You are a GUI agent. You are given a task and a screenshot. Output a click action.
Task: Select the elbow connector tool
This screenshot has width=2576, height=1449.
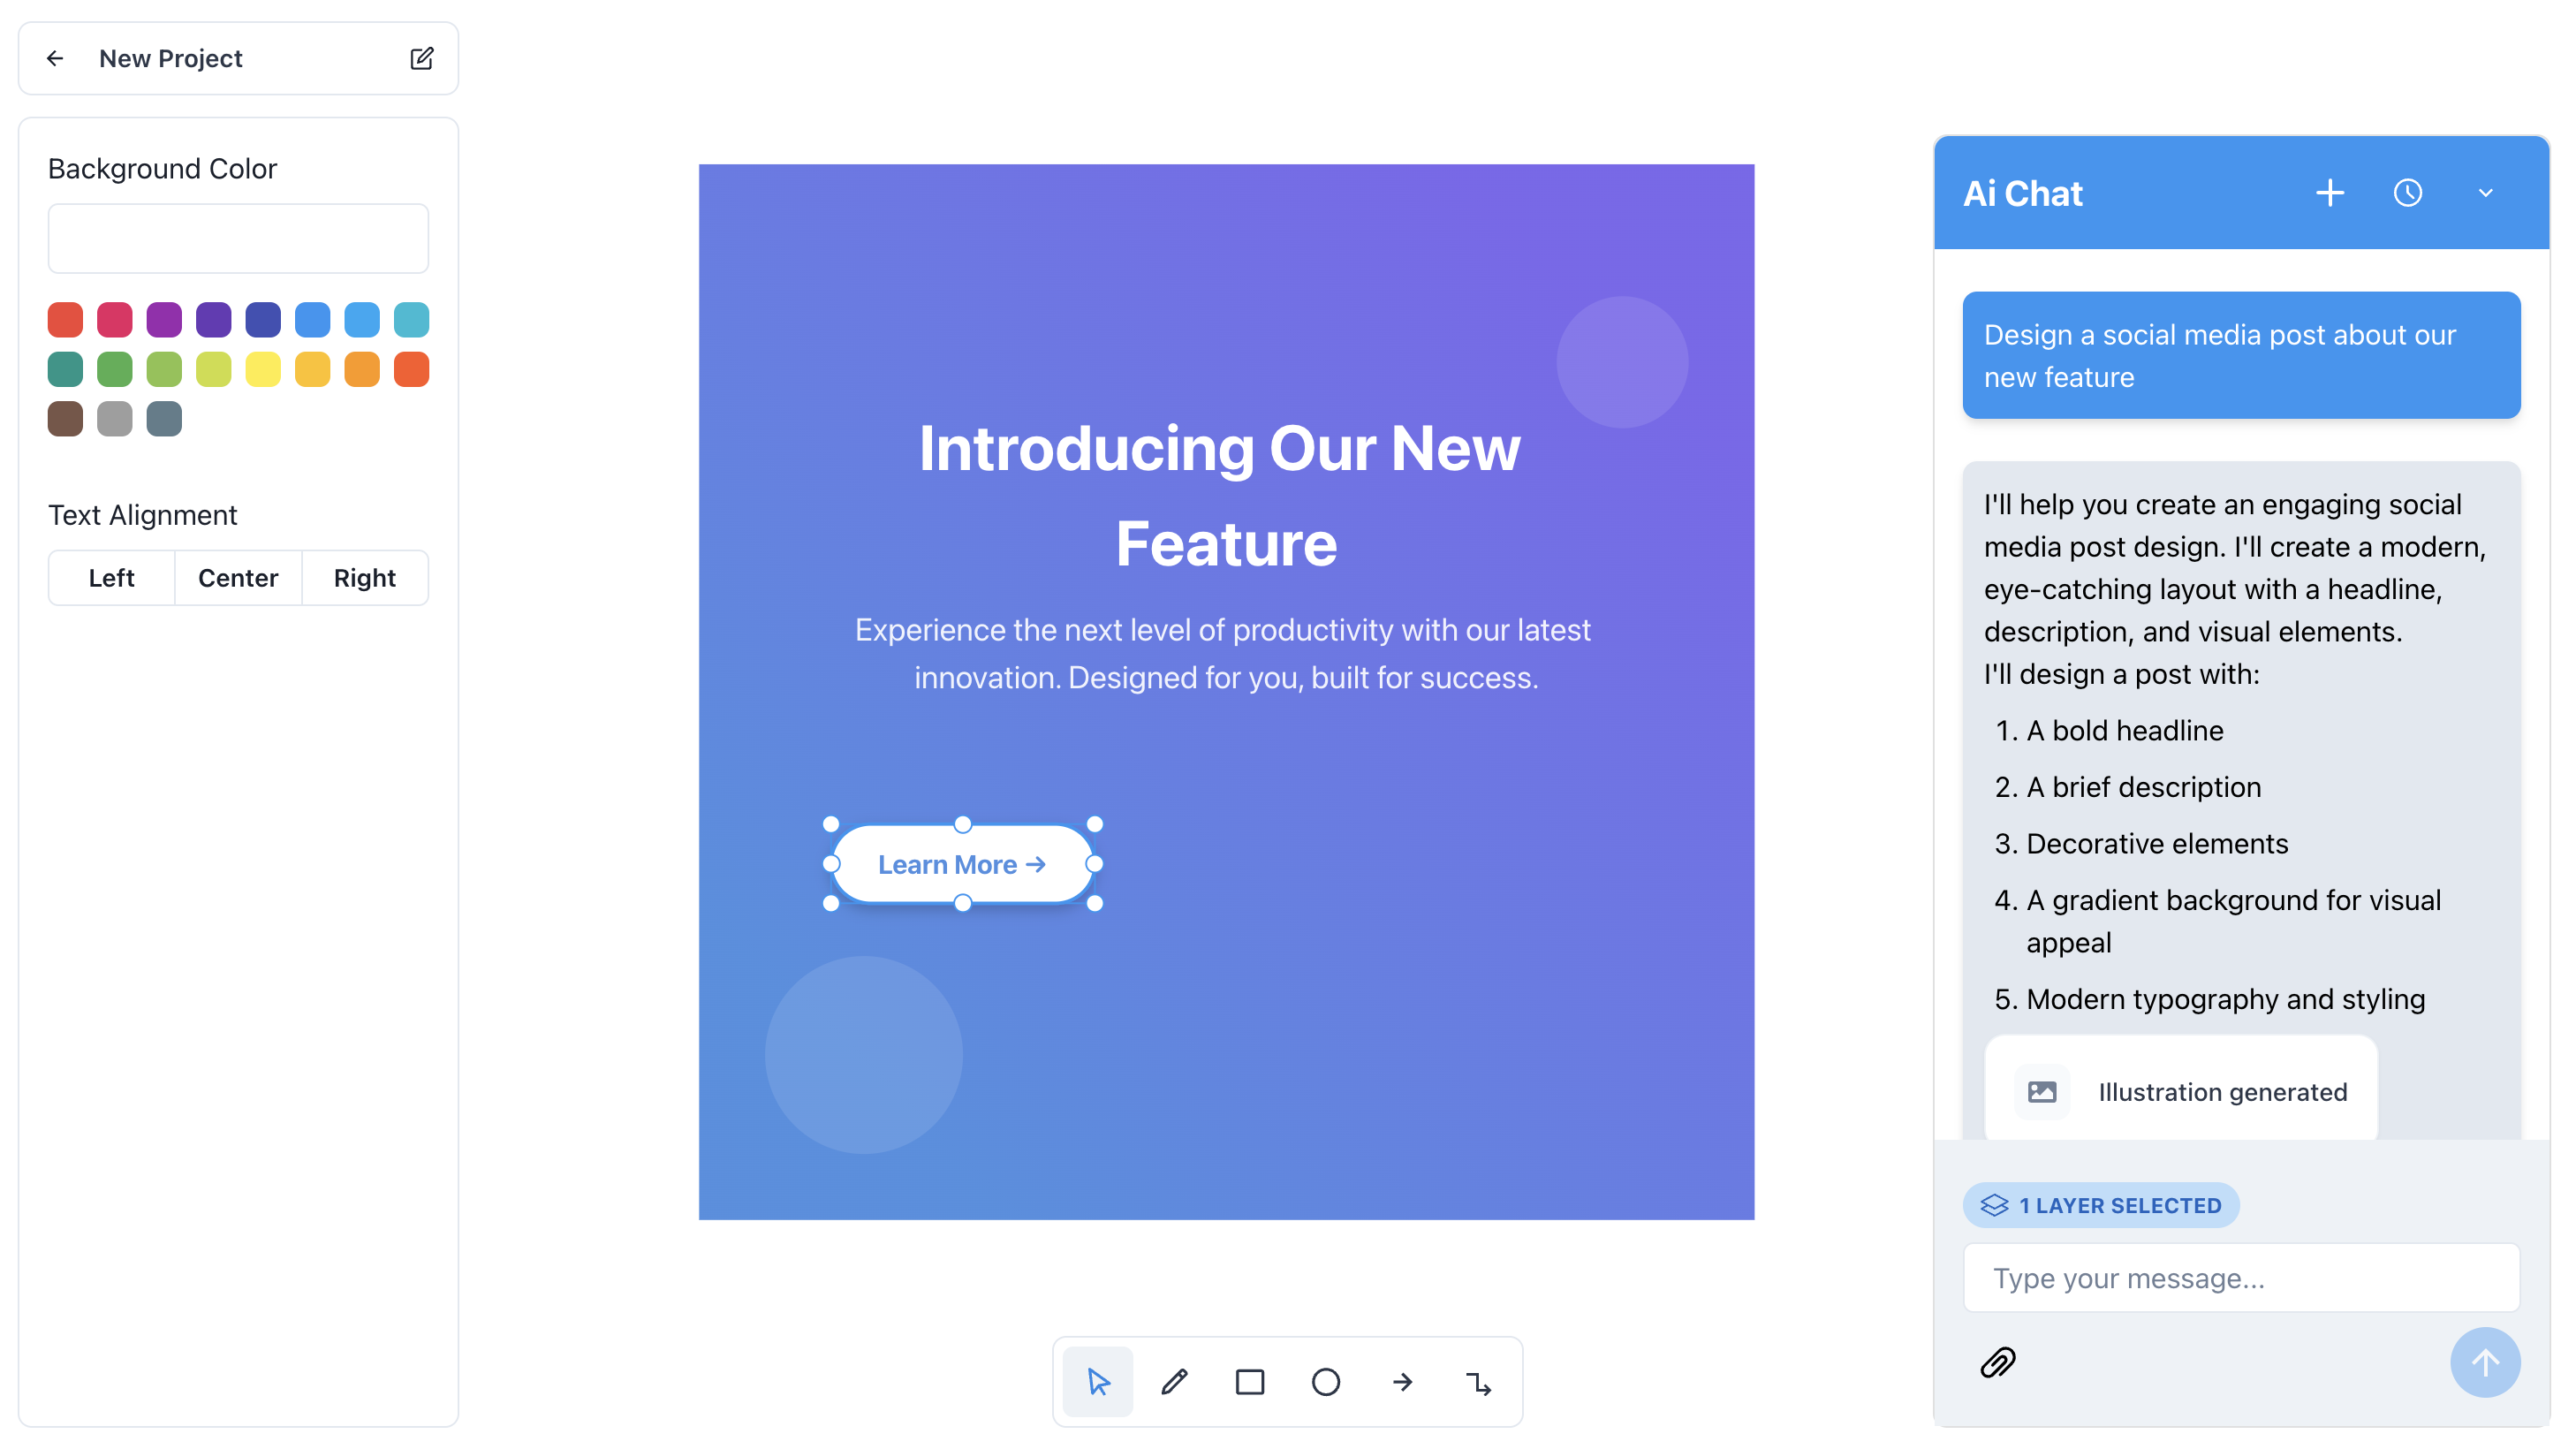(1477, 1382)
